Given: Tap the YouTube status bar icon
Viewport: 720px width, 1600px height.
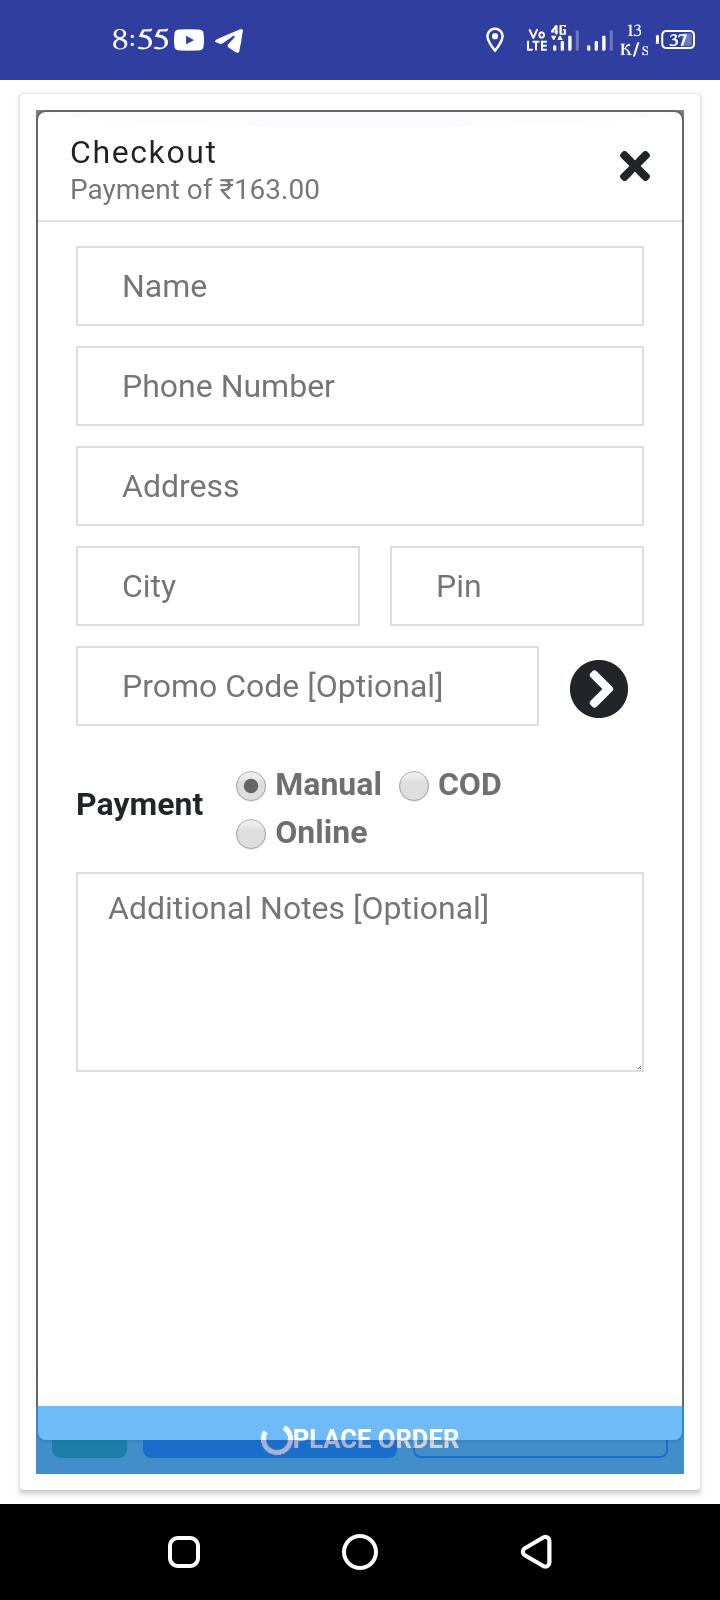Looking at the screenshot, I should coord(189,40).
